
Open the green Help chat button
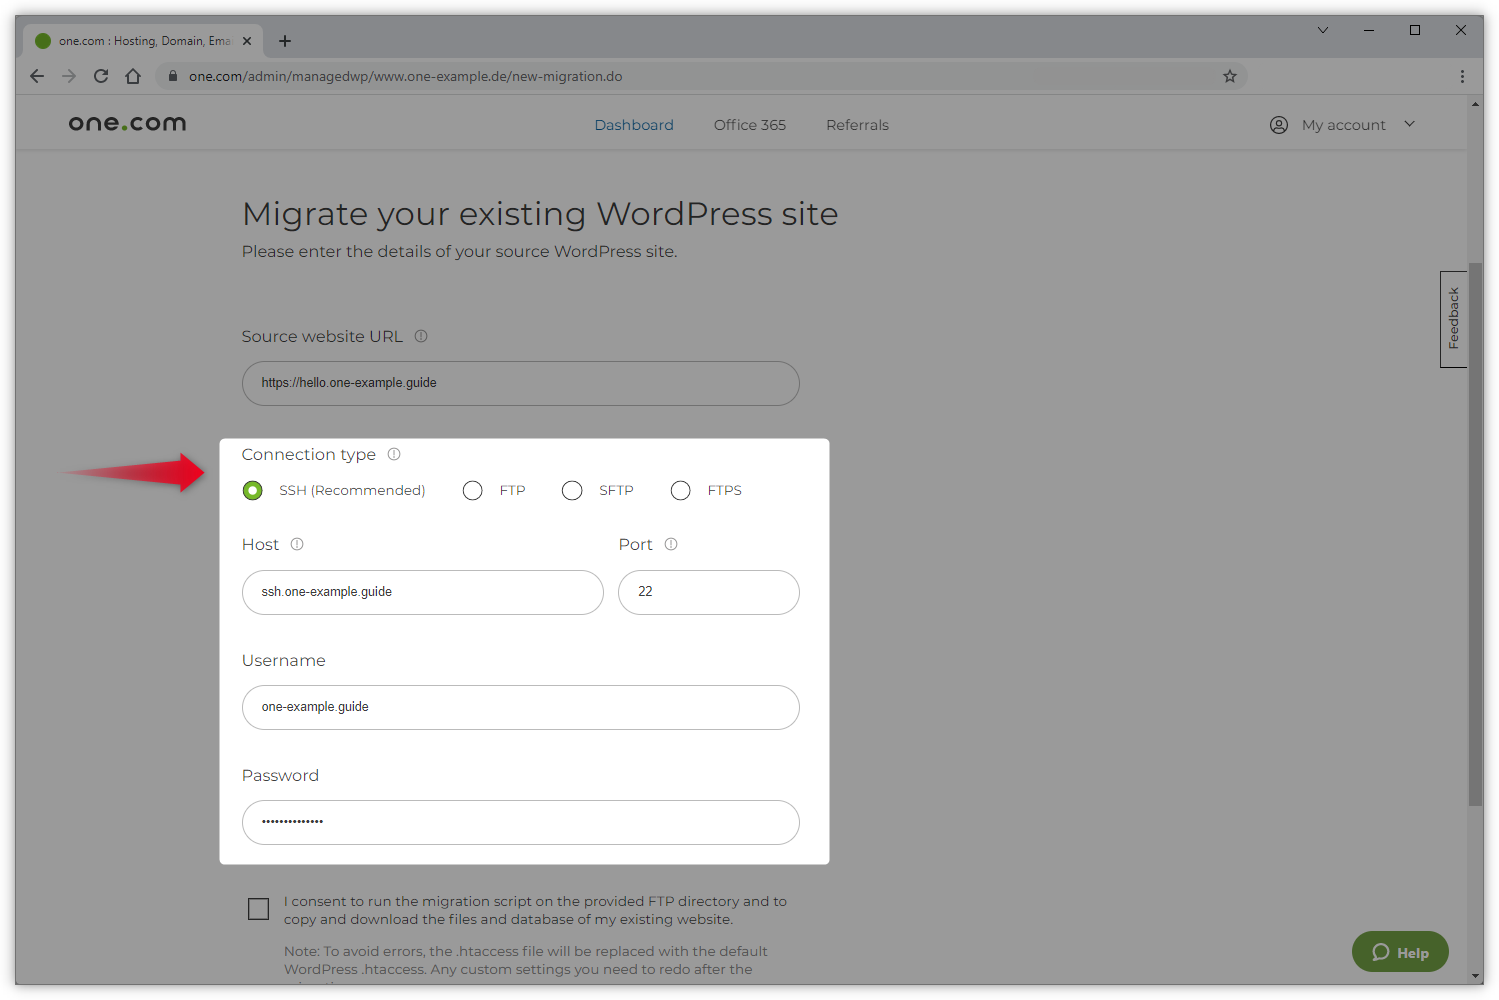click(x=1400, y=952)
